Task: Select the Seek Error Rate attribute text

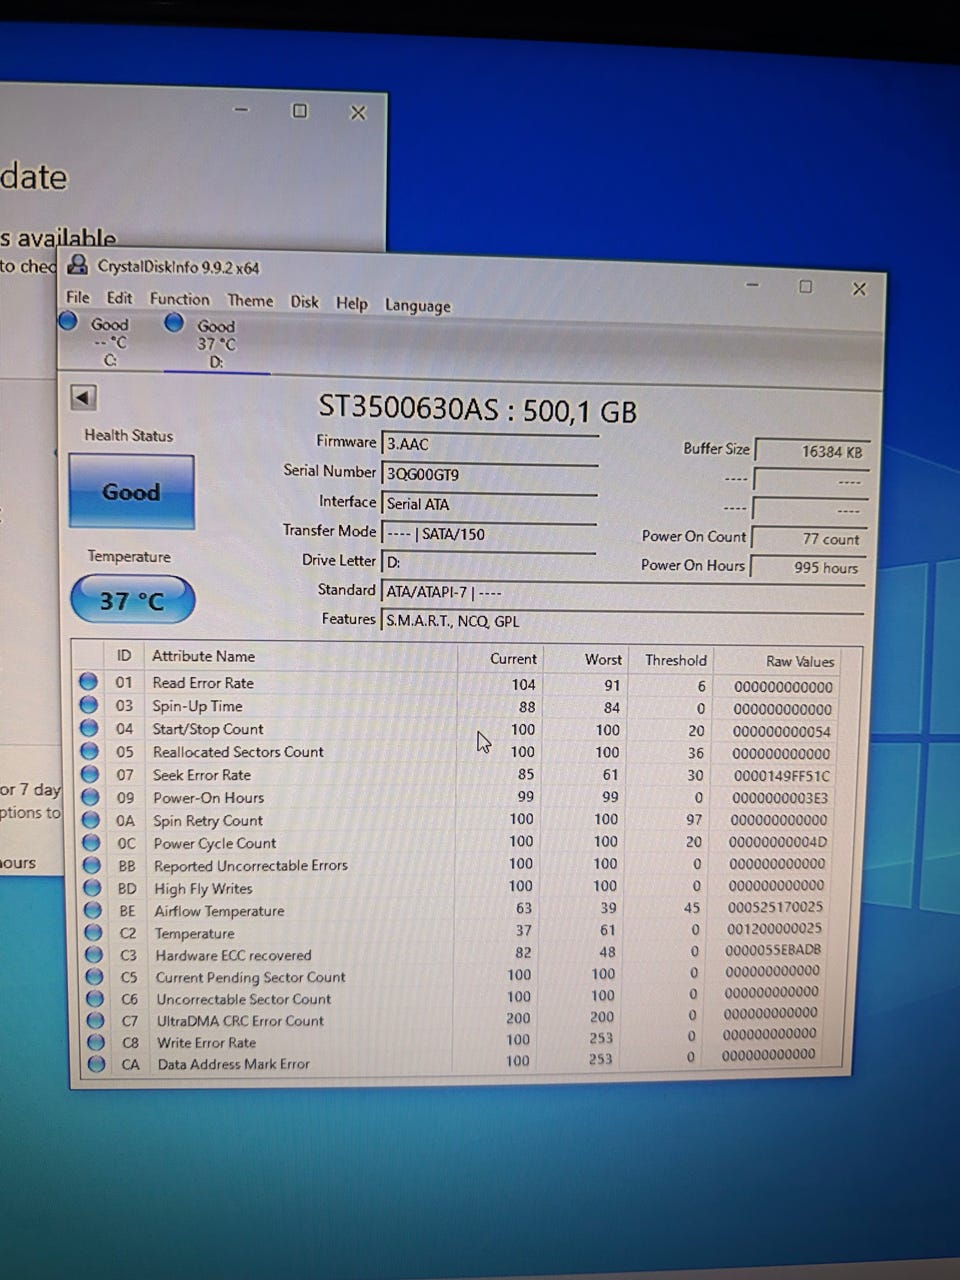Action: click(x=201, y=775)
